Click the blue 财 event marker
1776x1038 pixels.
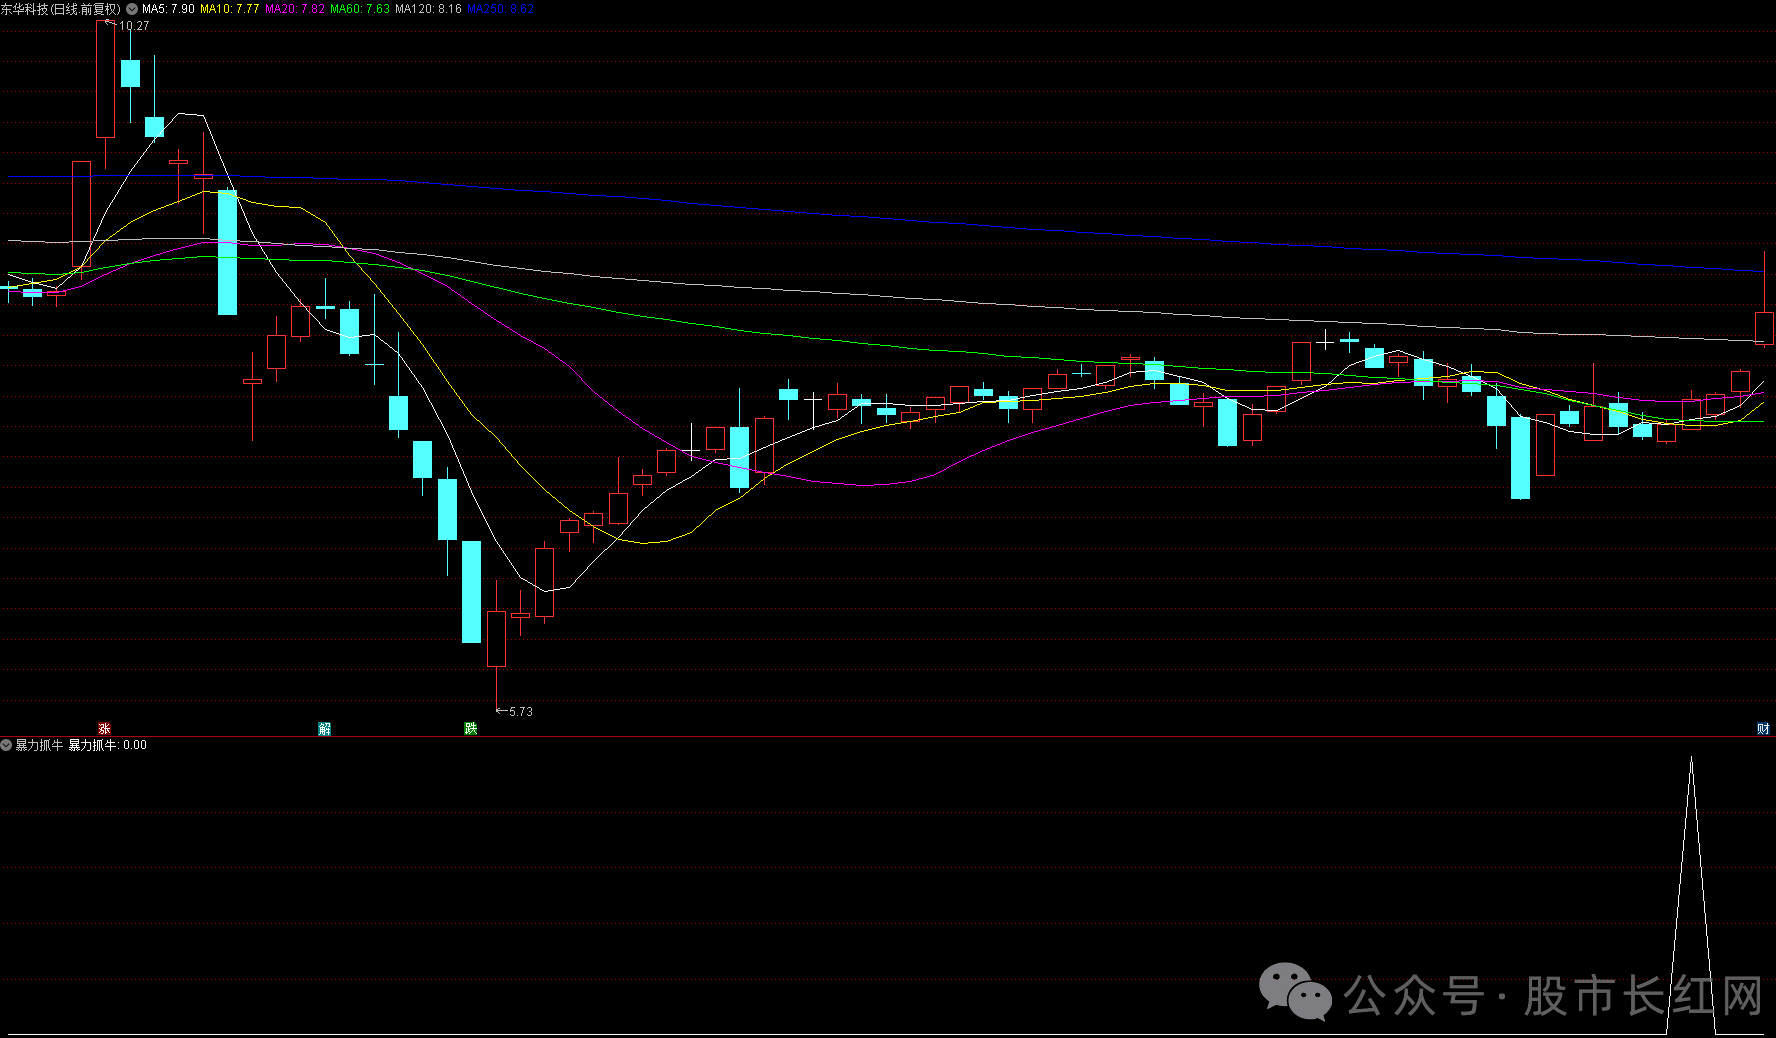click(x=1763, y=729)
